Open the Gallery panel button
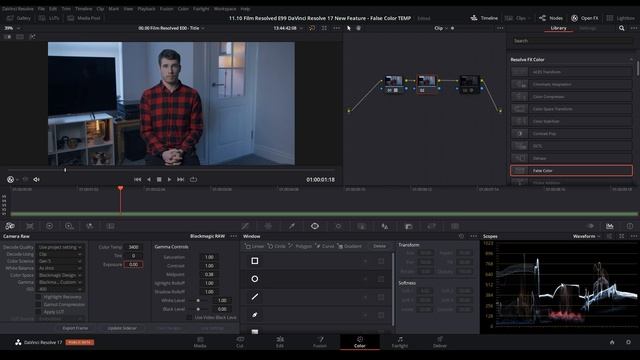 coord(19,18)
